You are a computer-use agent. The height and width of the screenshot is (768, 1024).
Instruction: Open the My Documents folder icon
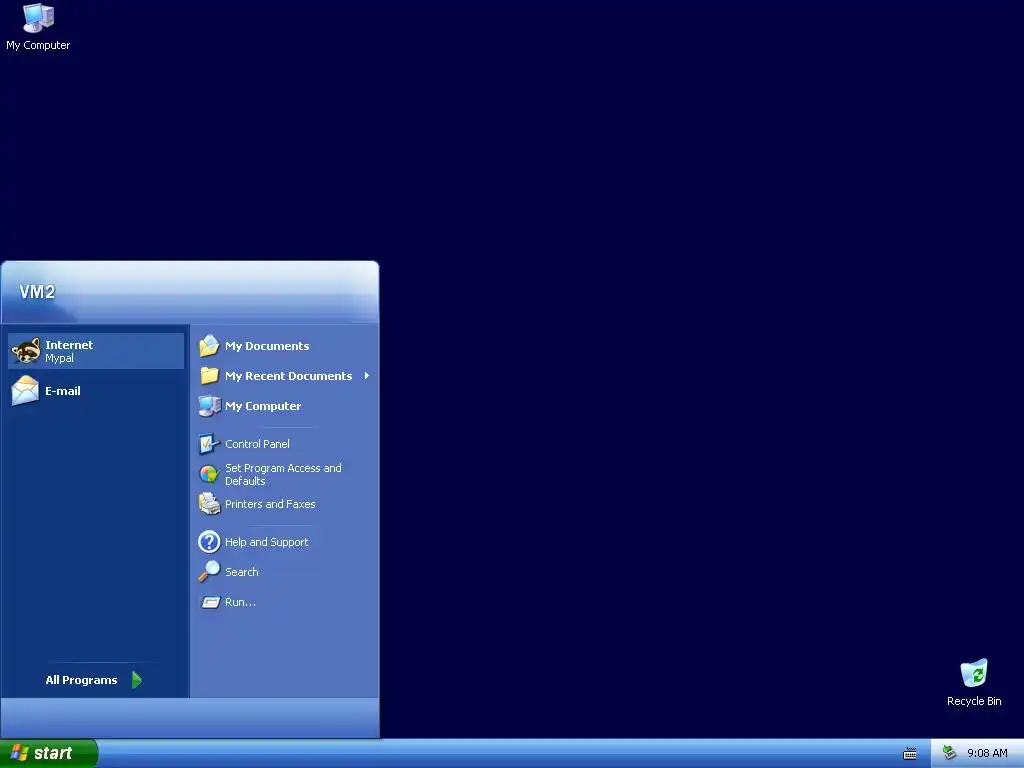(x=209, y=345)
